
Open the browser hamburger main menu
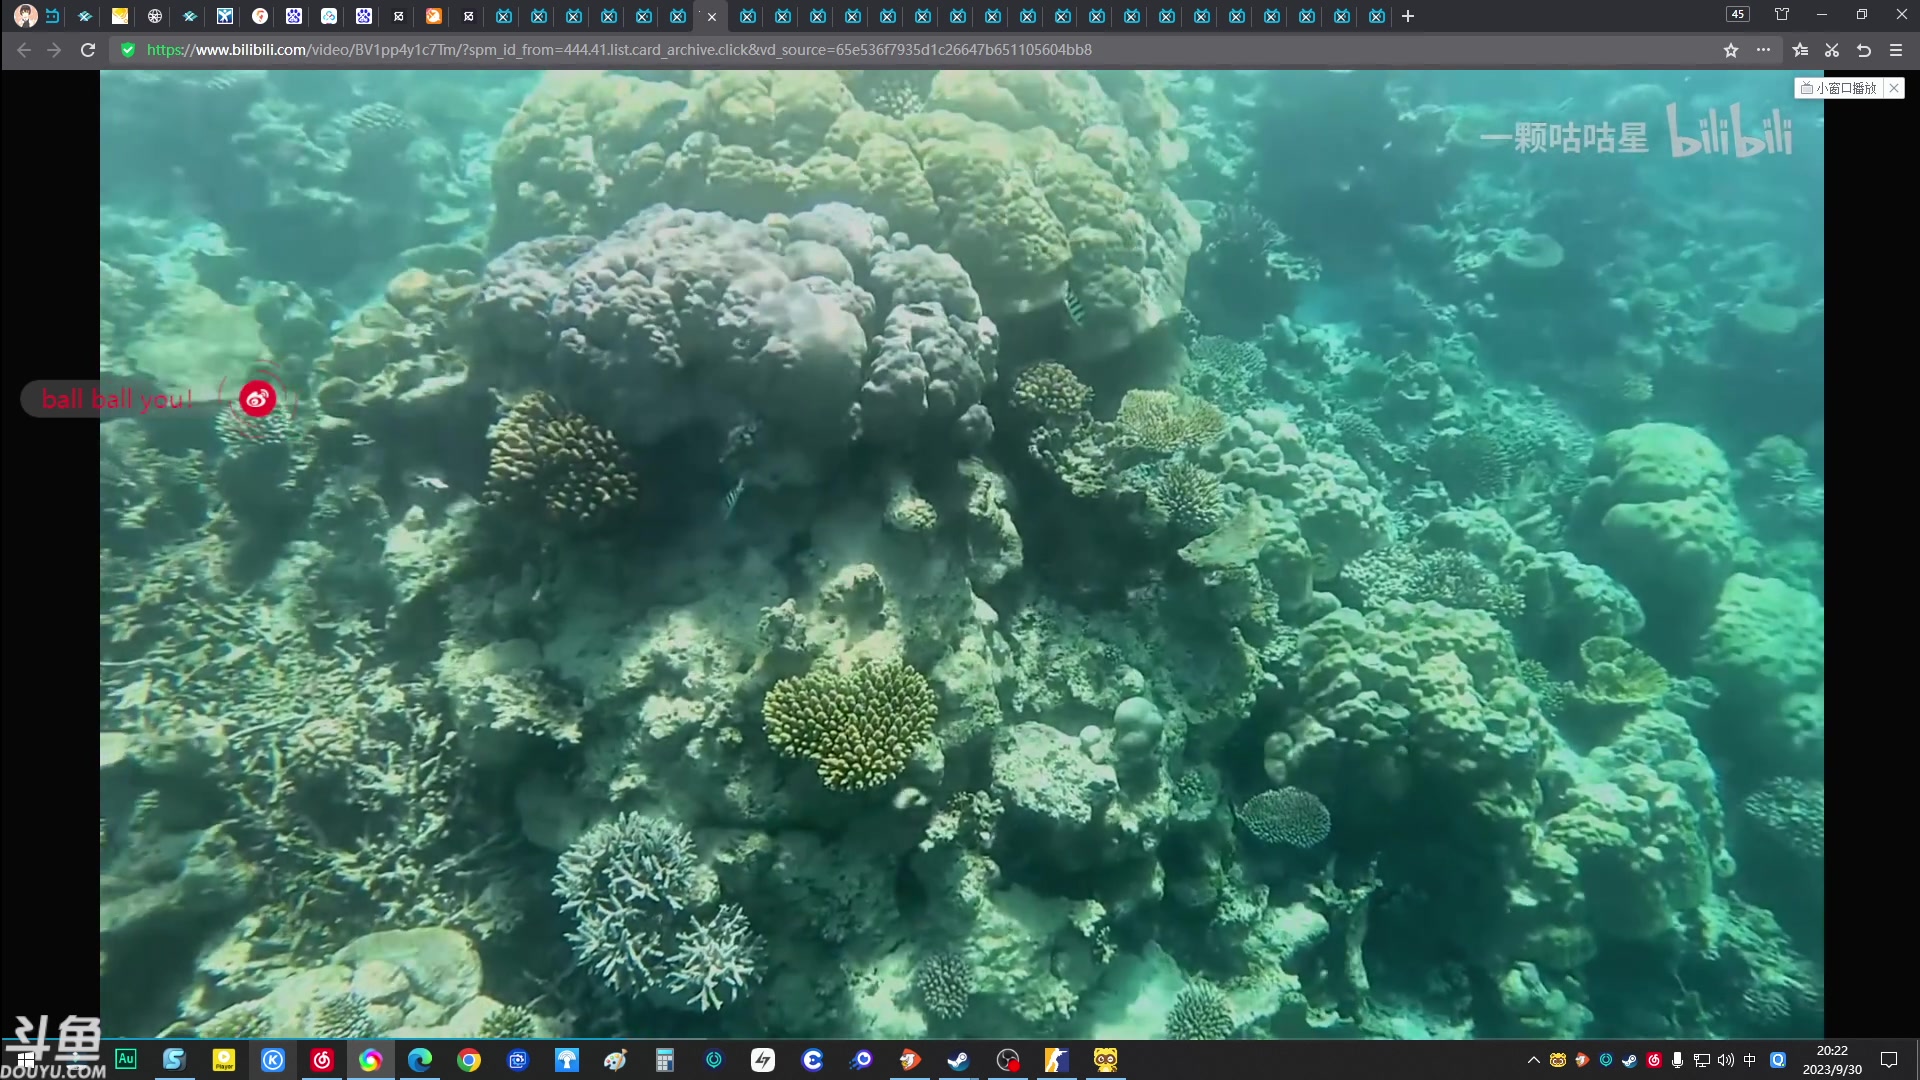click(1896, 50)
